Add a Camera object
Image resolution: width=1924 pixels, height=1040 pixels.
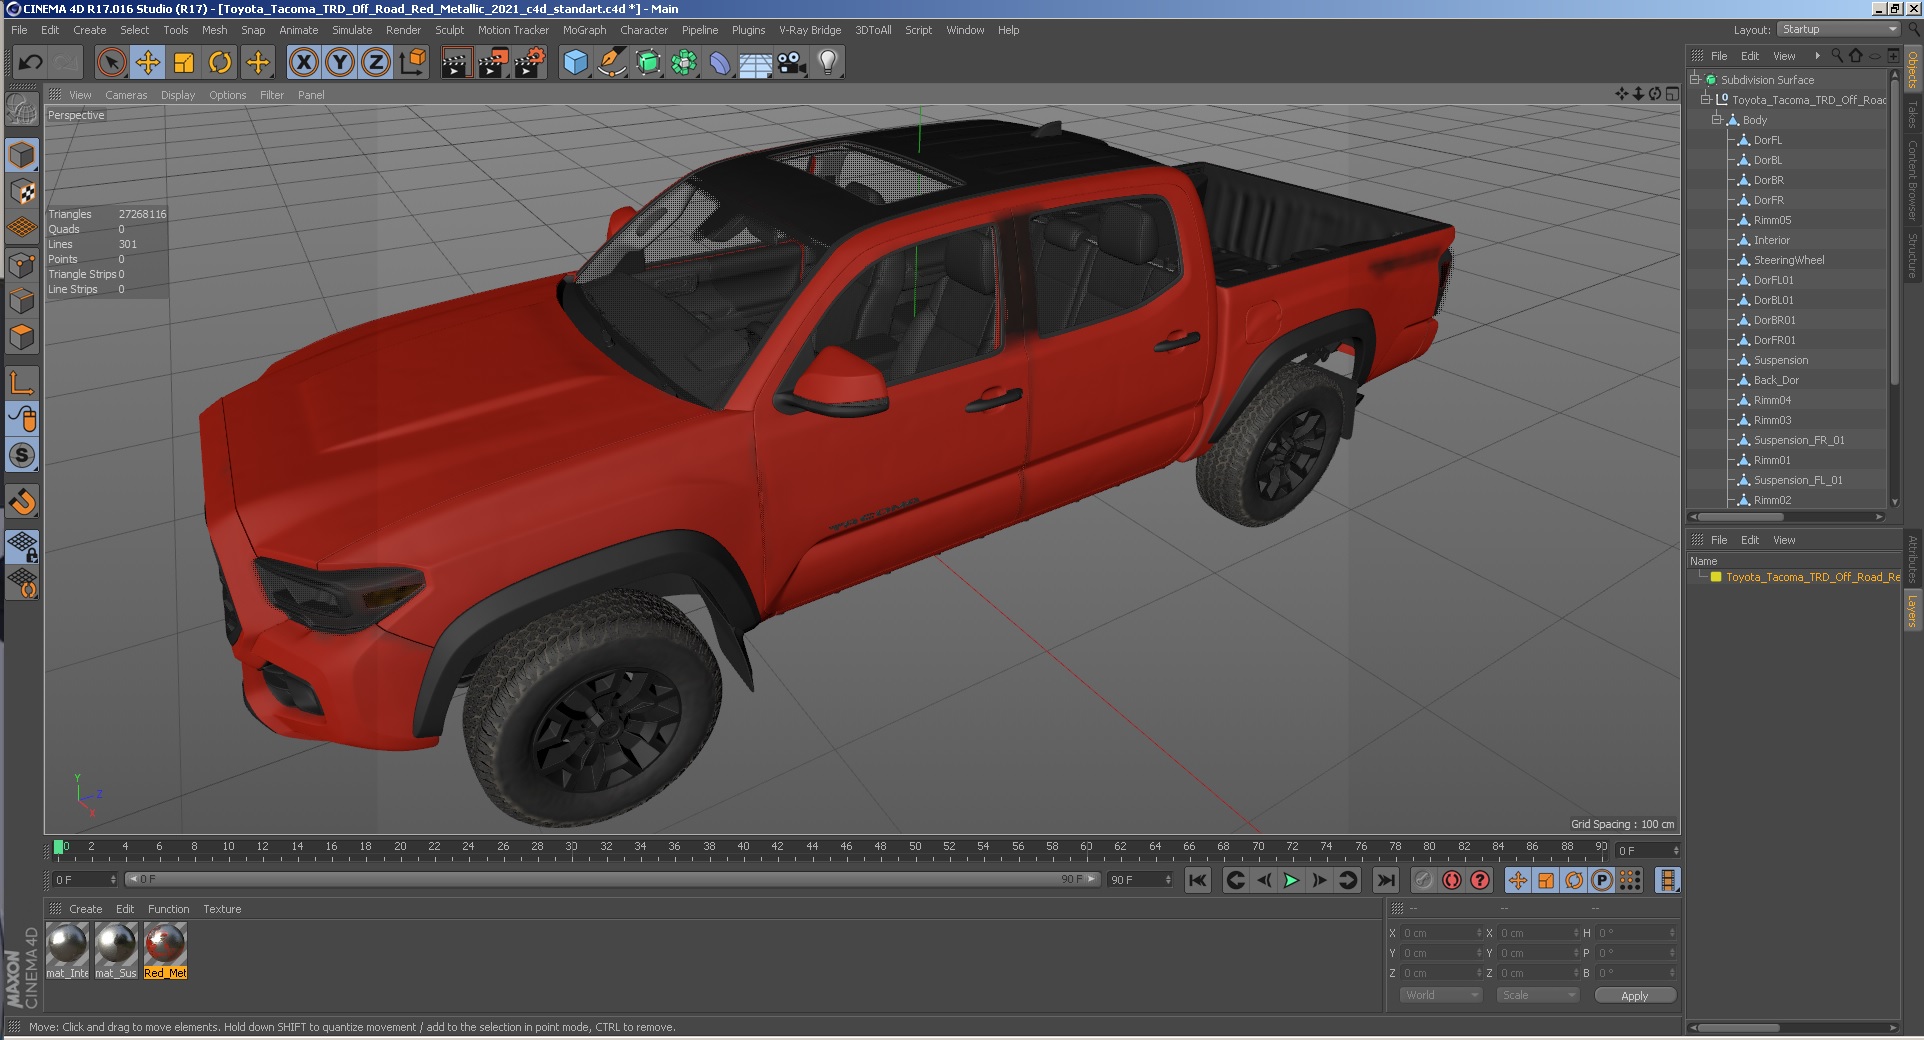click(x=792, y=63)
